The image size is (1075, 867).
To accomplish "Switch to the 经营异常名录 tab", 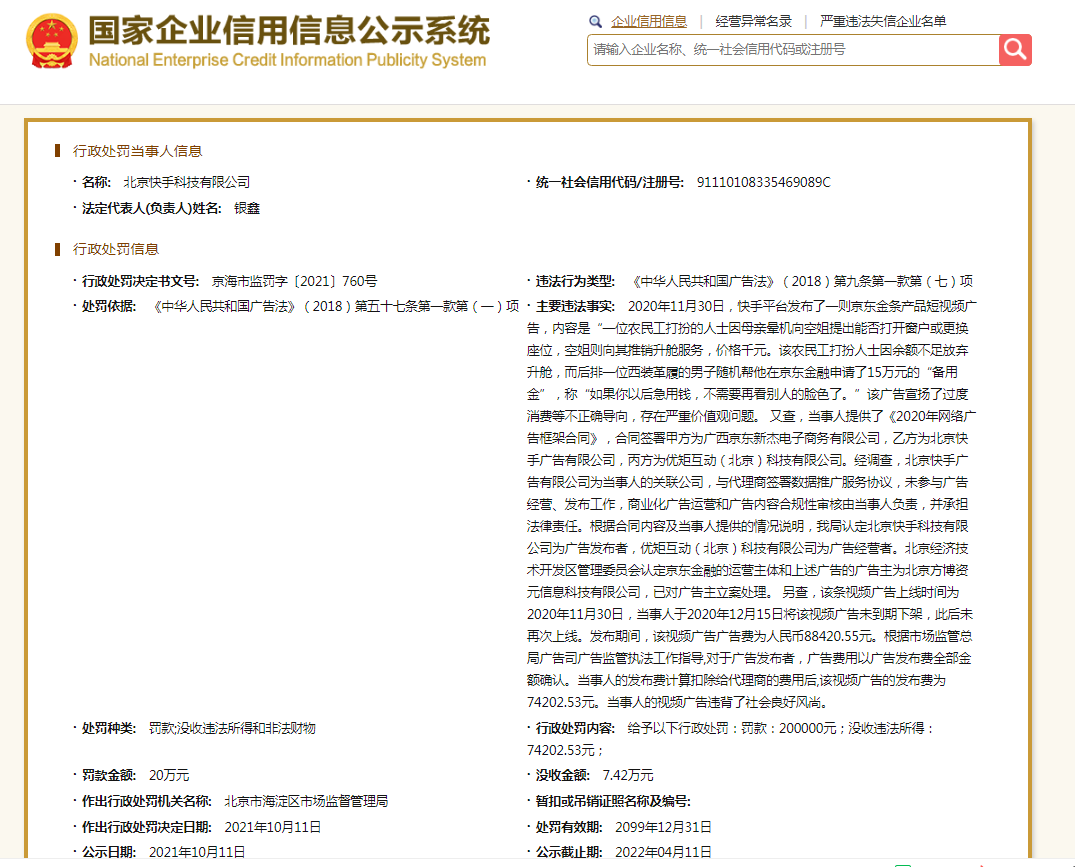I will pyautogui.click(x=754, y=21).
